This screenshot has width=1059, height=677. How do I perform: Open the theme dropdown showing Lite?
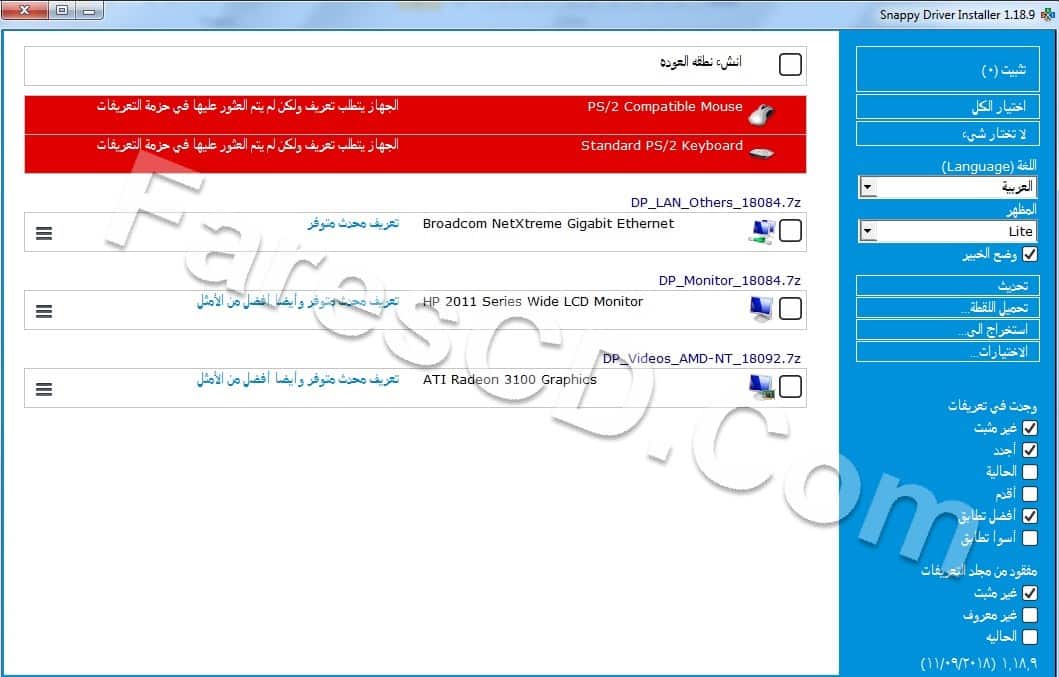click(x=948, y=231)
